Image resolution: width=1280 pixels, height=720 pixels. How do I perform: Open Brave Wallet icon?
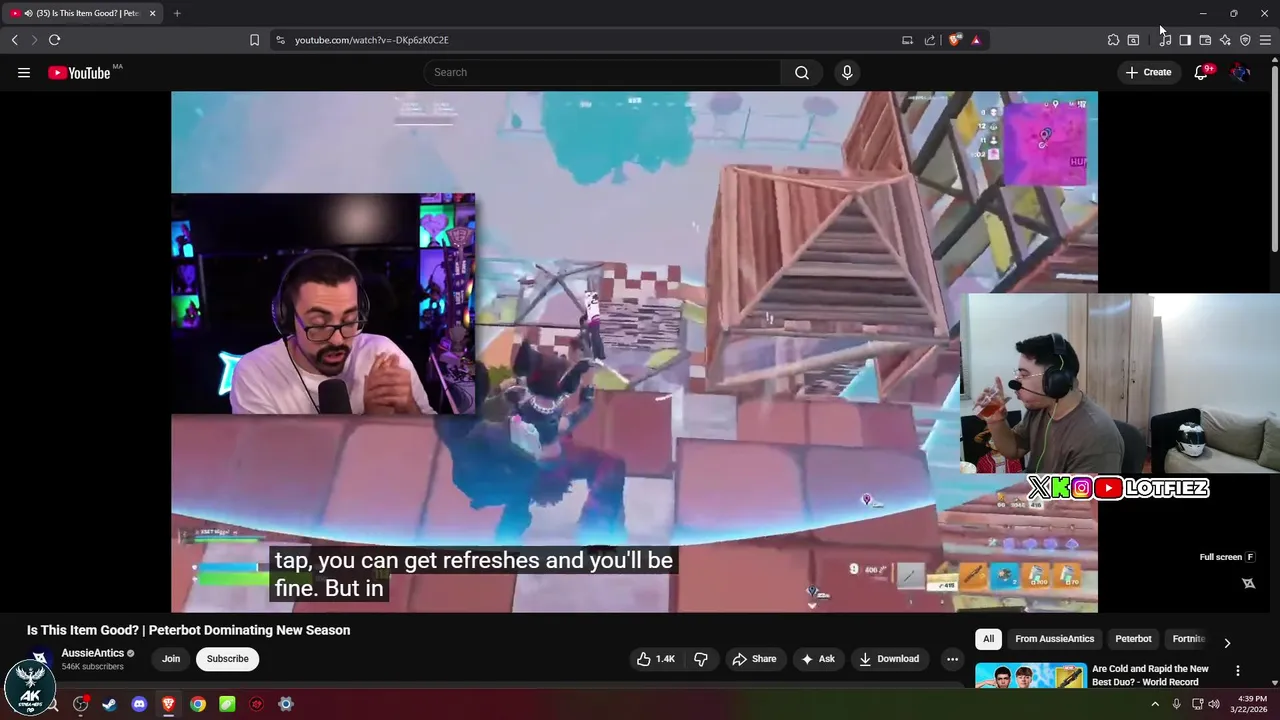pos(1205,40)
